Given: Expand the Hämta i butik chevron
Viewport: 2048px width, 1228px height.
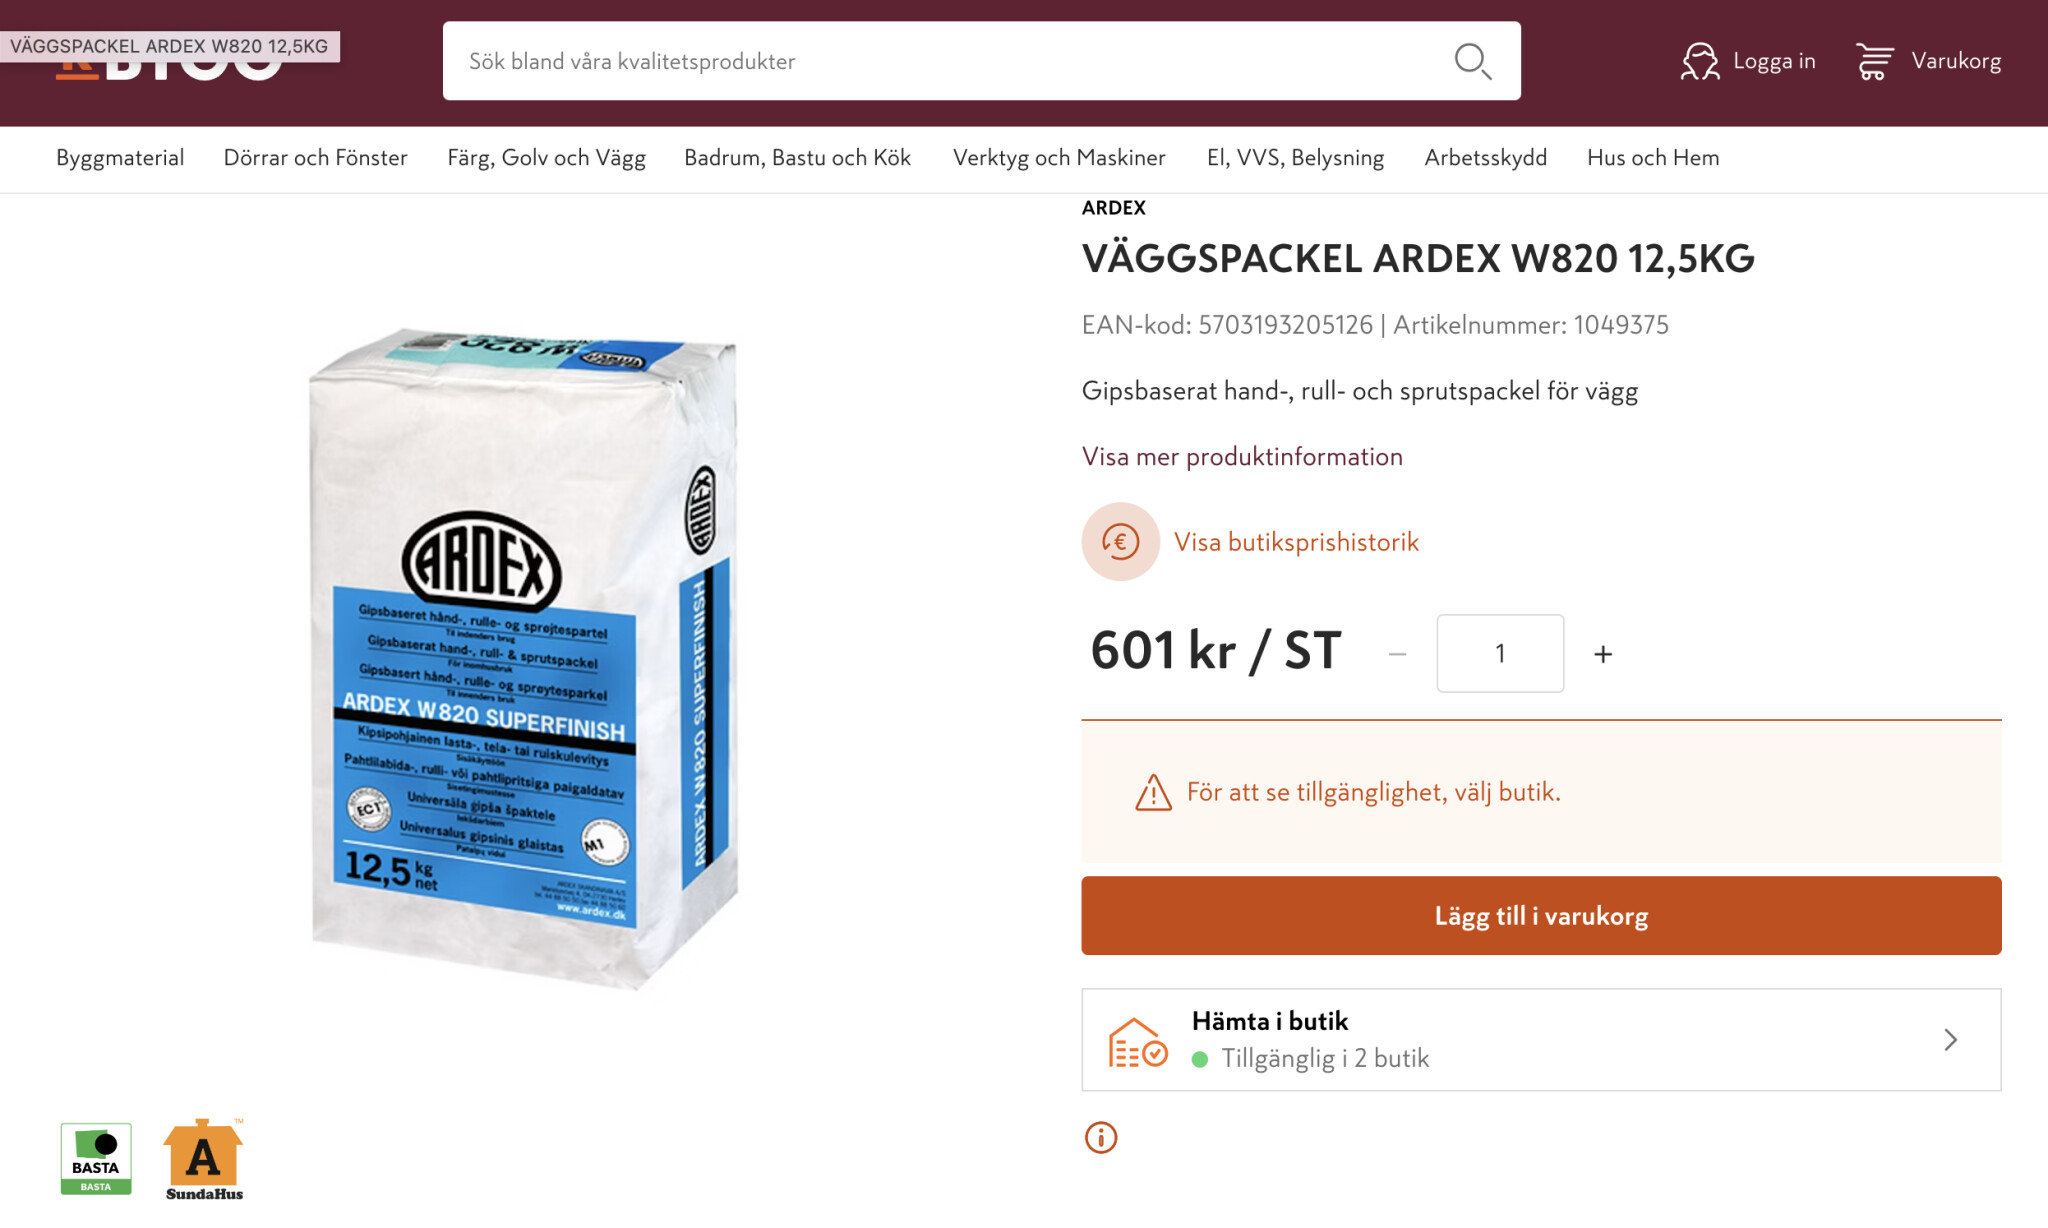Looking at the screenshot, I should 1950,1040.
